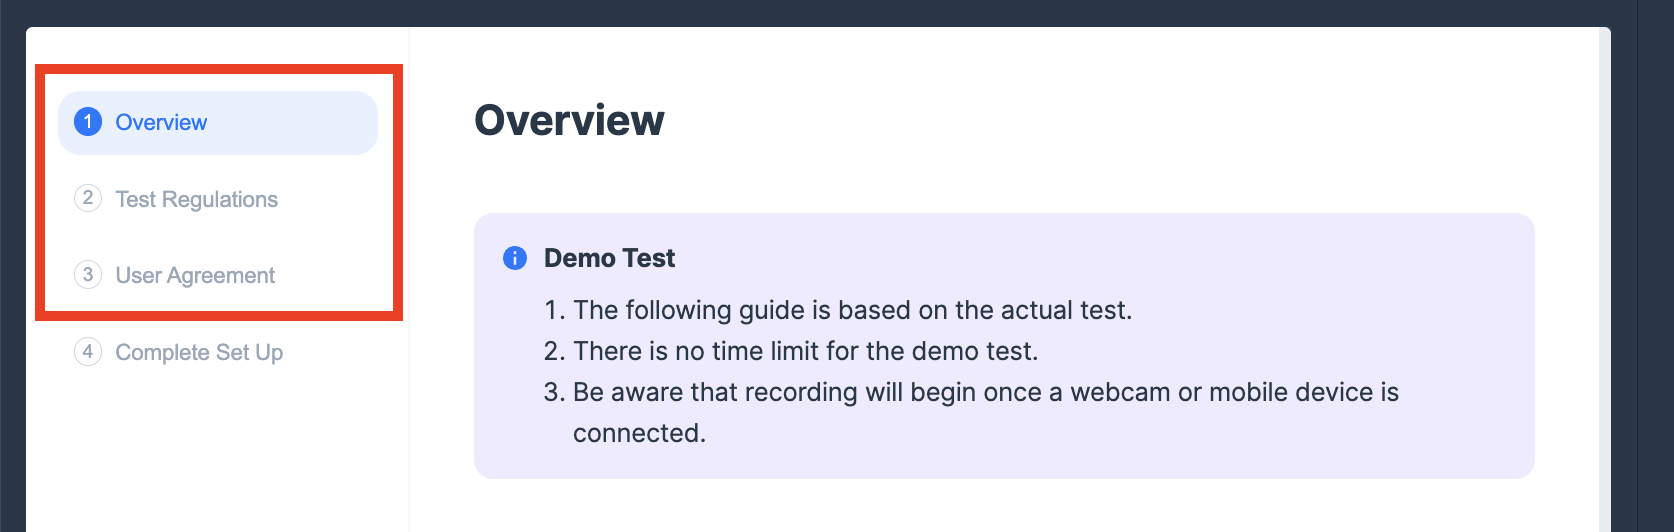The width and height of the screenshot is (1674, 532).
Task: Select the User Agreement step
Action: [x=195, y=275]
